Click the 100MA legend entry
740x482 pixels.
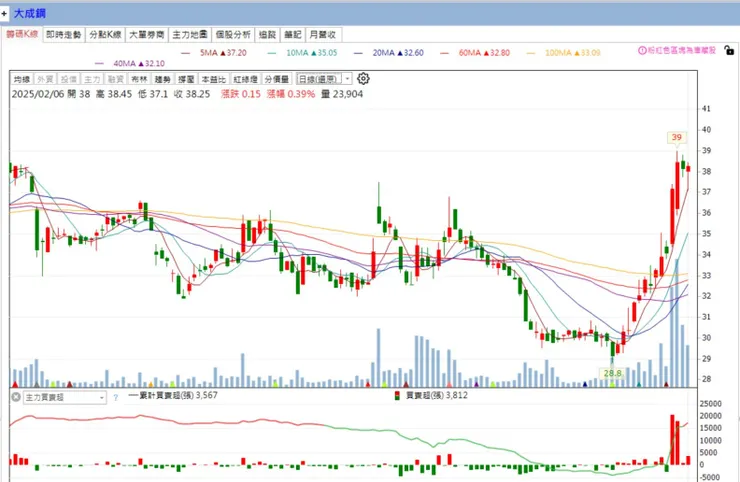(564, 52)
